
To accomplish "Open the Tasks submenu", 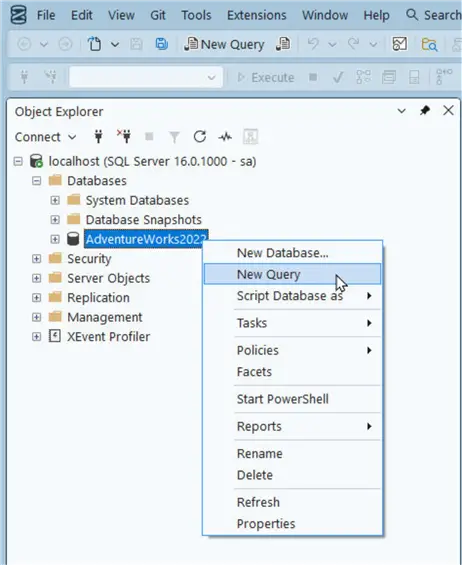I will 292,323.
